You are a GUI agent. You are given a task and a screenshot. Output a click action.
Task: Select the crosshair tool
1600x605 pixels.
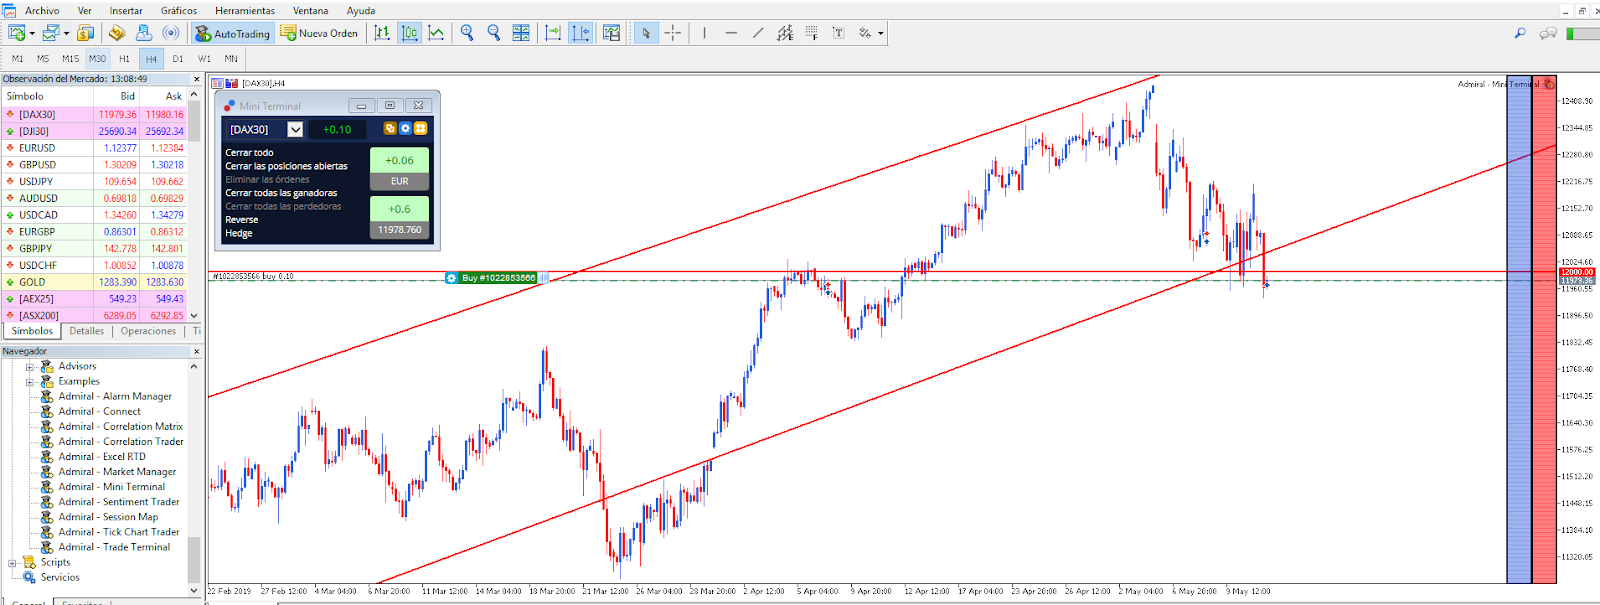[673, 33]
